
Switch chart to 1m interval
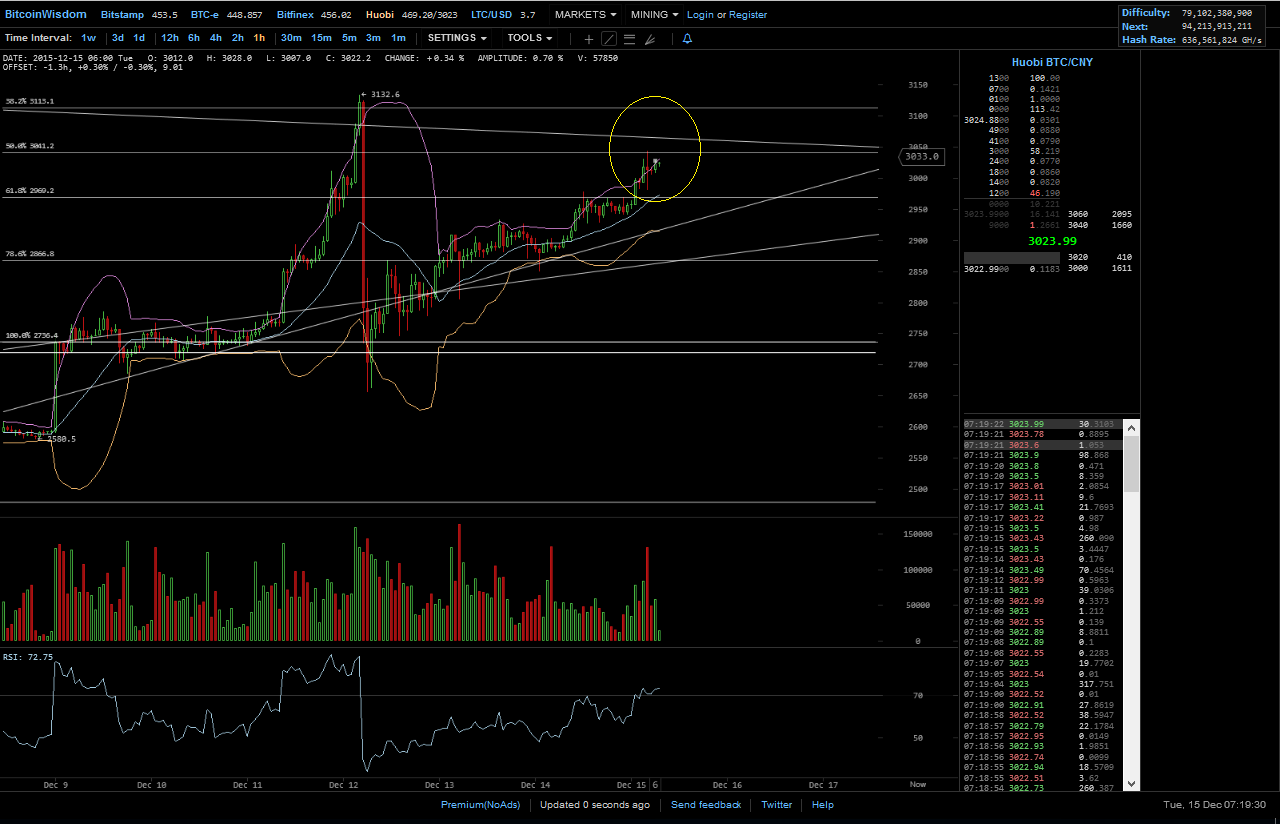398,38
